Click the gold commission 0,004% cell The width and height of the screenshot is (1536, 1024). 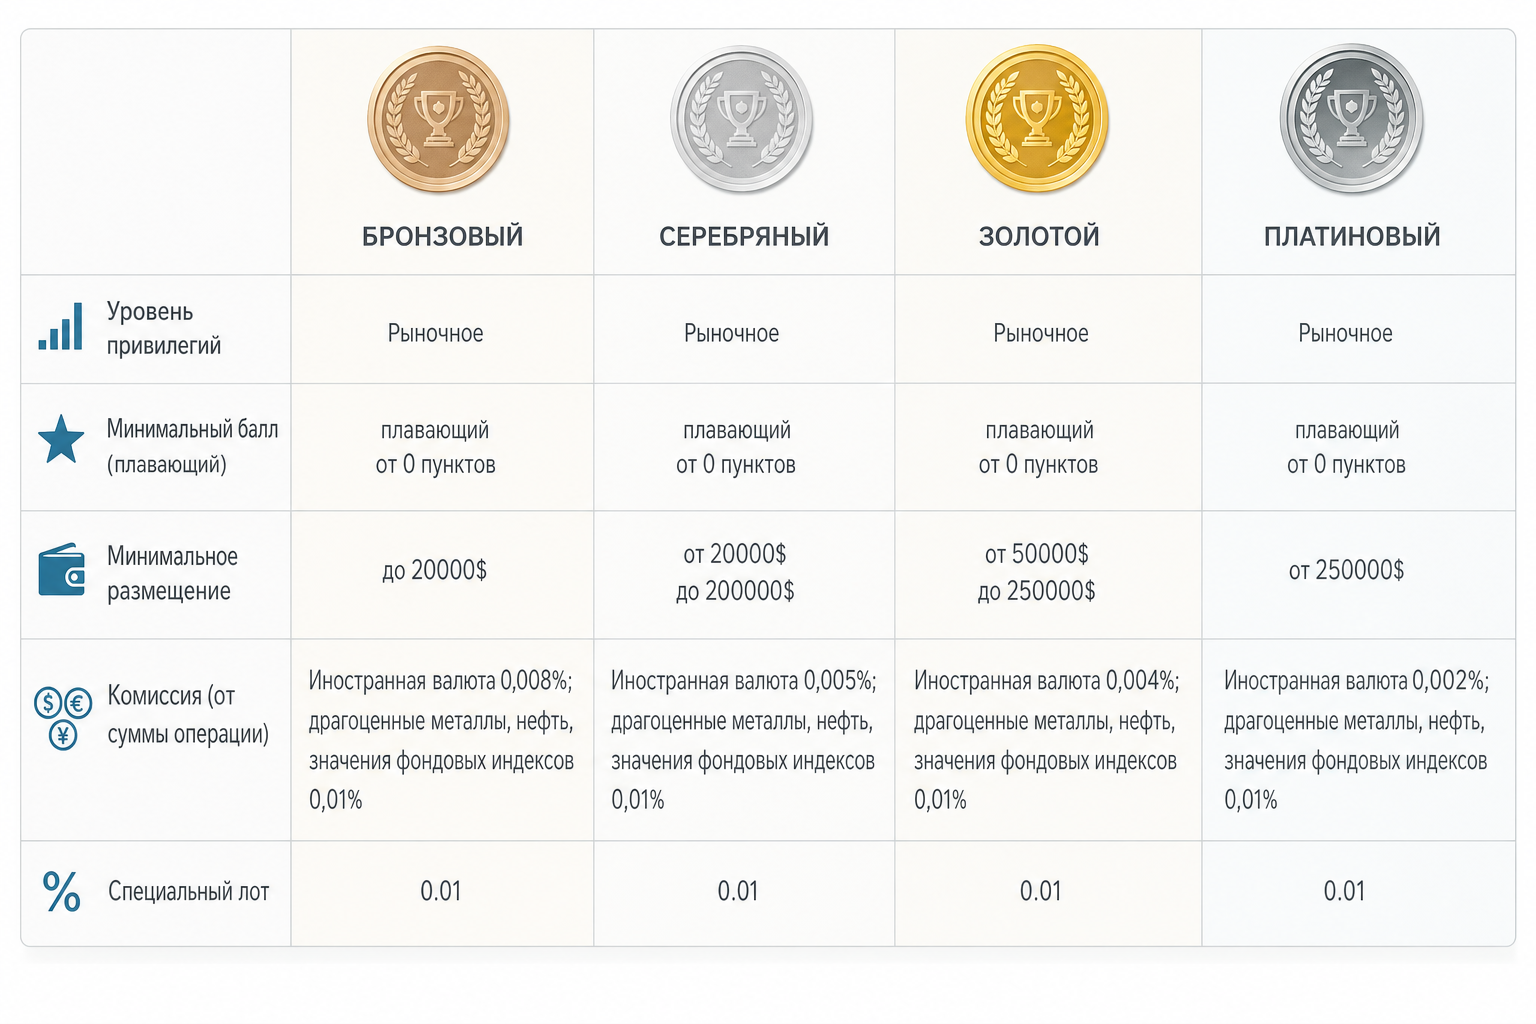pos(1047,740)
